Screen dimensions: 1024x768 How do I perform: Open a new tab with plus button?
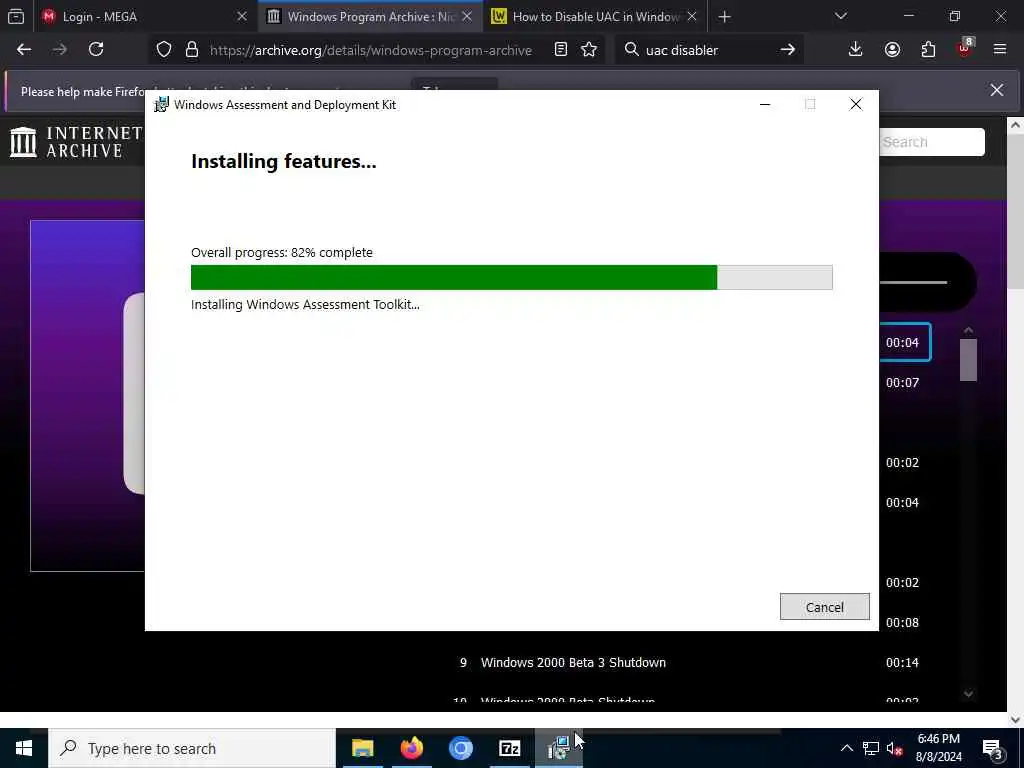click(x=724, y=17)
